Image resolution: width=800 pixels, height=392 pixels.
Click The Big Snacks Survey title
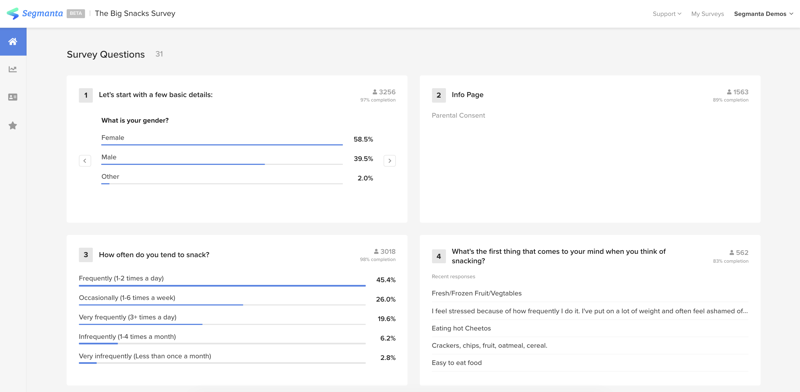(x=135, y=14)
